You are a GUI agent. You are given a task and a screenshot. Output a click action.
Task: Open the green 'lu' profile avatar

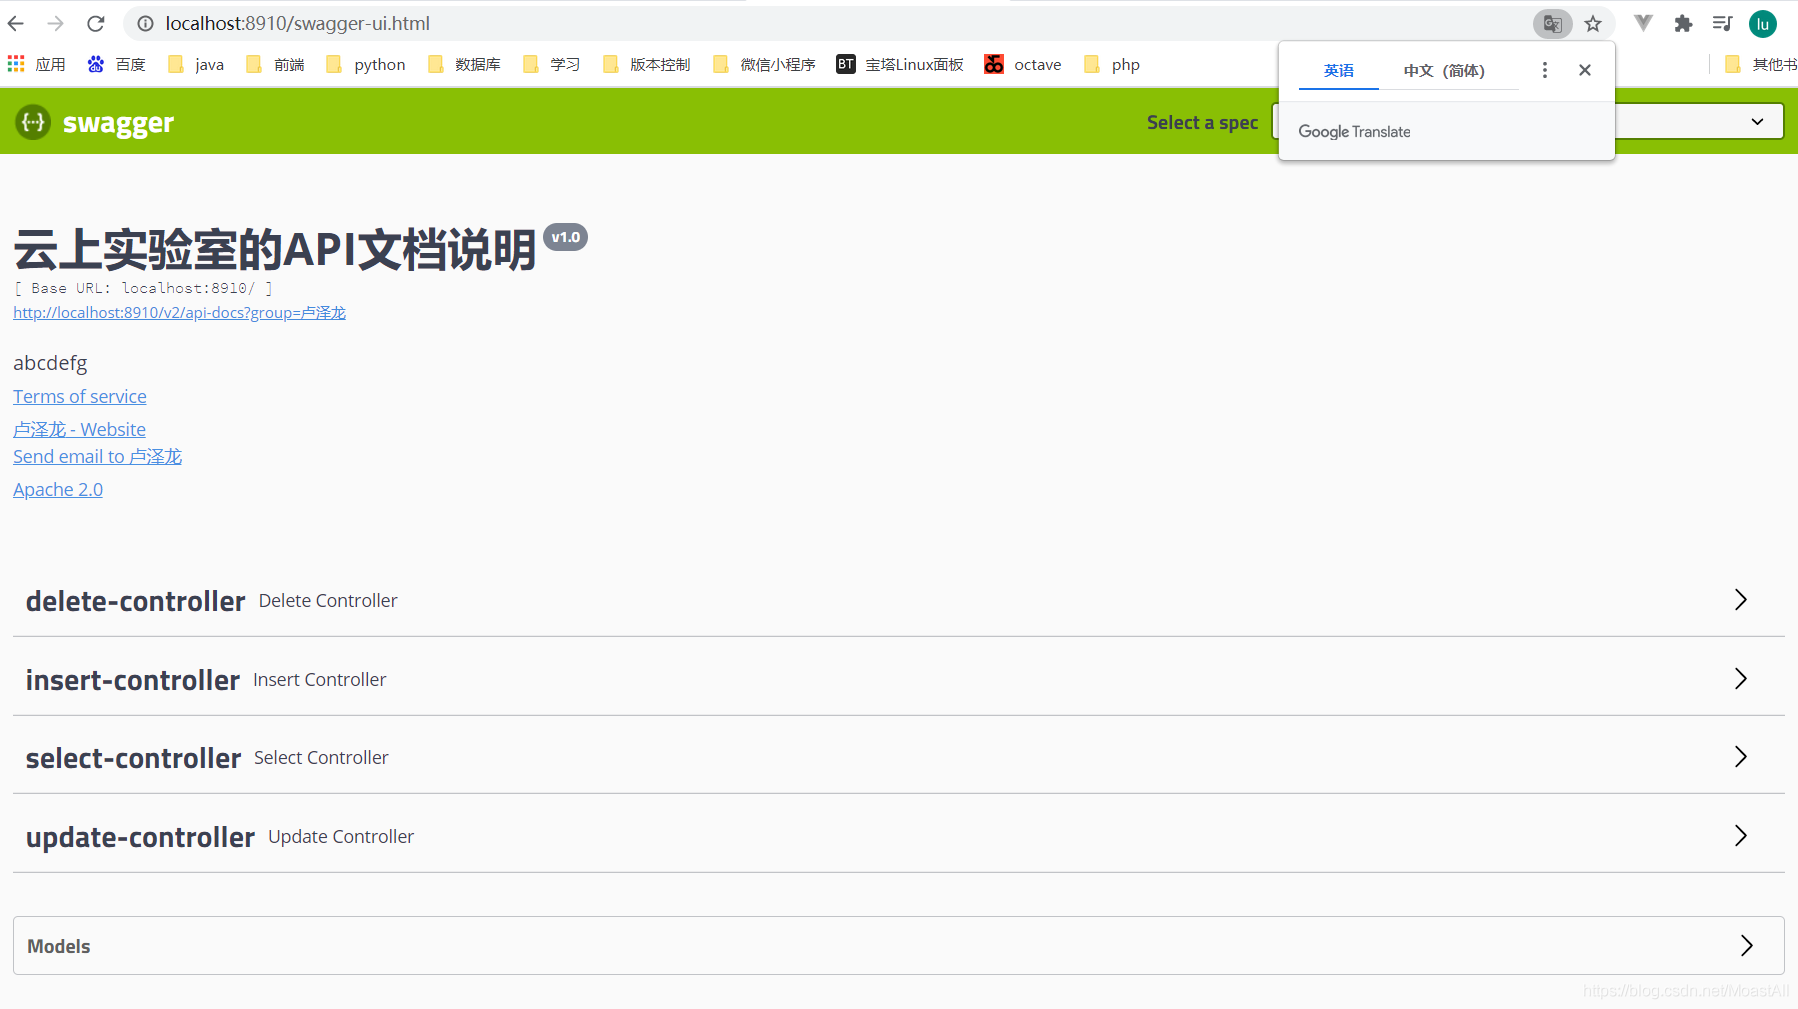[x=1763, y=24]
